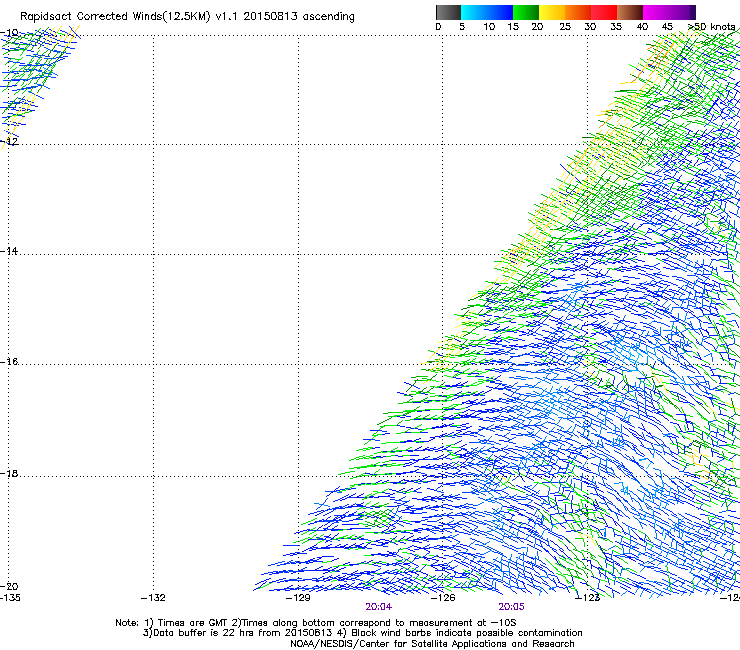Click the '0' label under the color scale

tap(438, 27)
